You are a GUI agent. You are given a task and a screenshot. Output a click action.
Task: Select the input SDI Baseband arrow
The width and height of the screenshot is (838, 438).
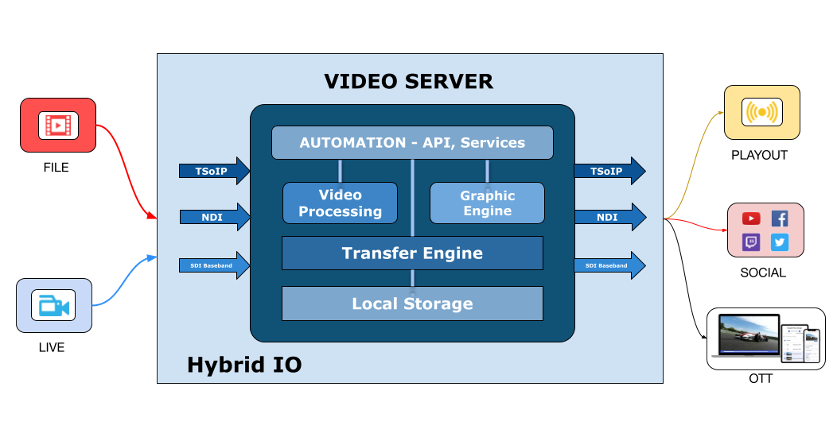[x=213, y=265]
